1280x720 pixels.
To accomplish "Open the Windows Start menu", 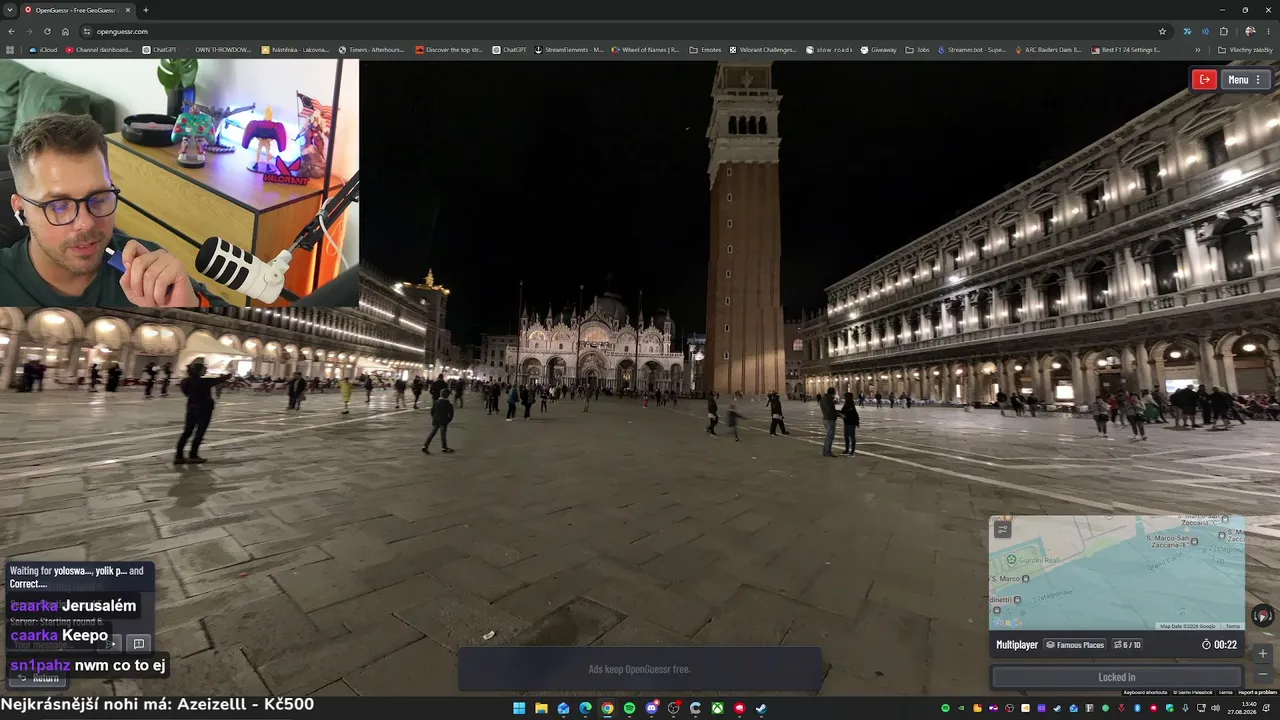I will click(519, 708).
